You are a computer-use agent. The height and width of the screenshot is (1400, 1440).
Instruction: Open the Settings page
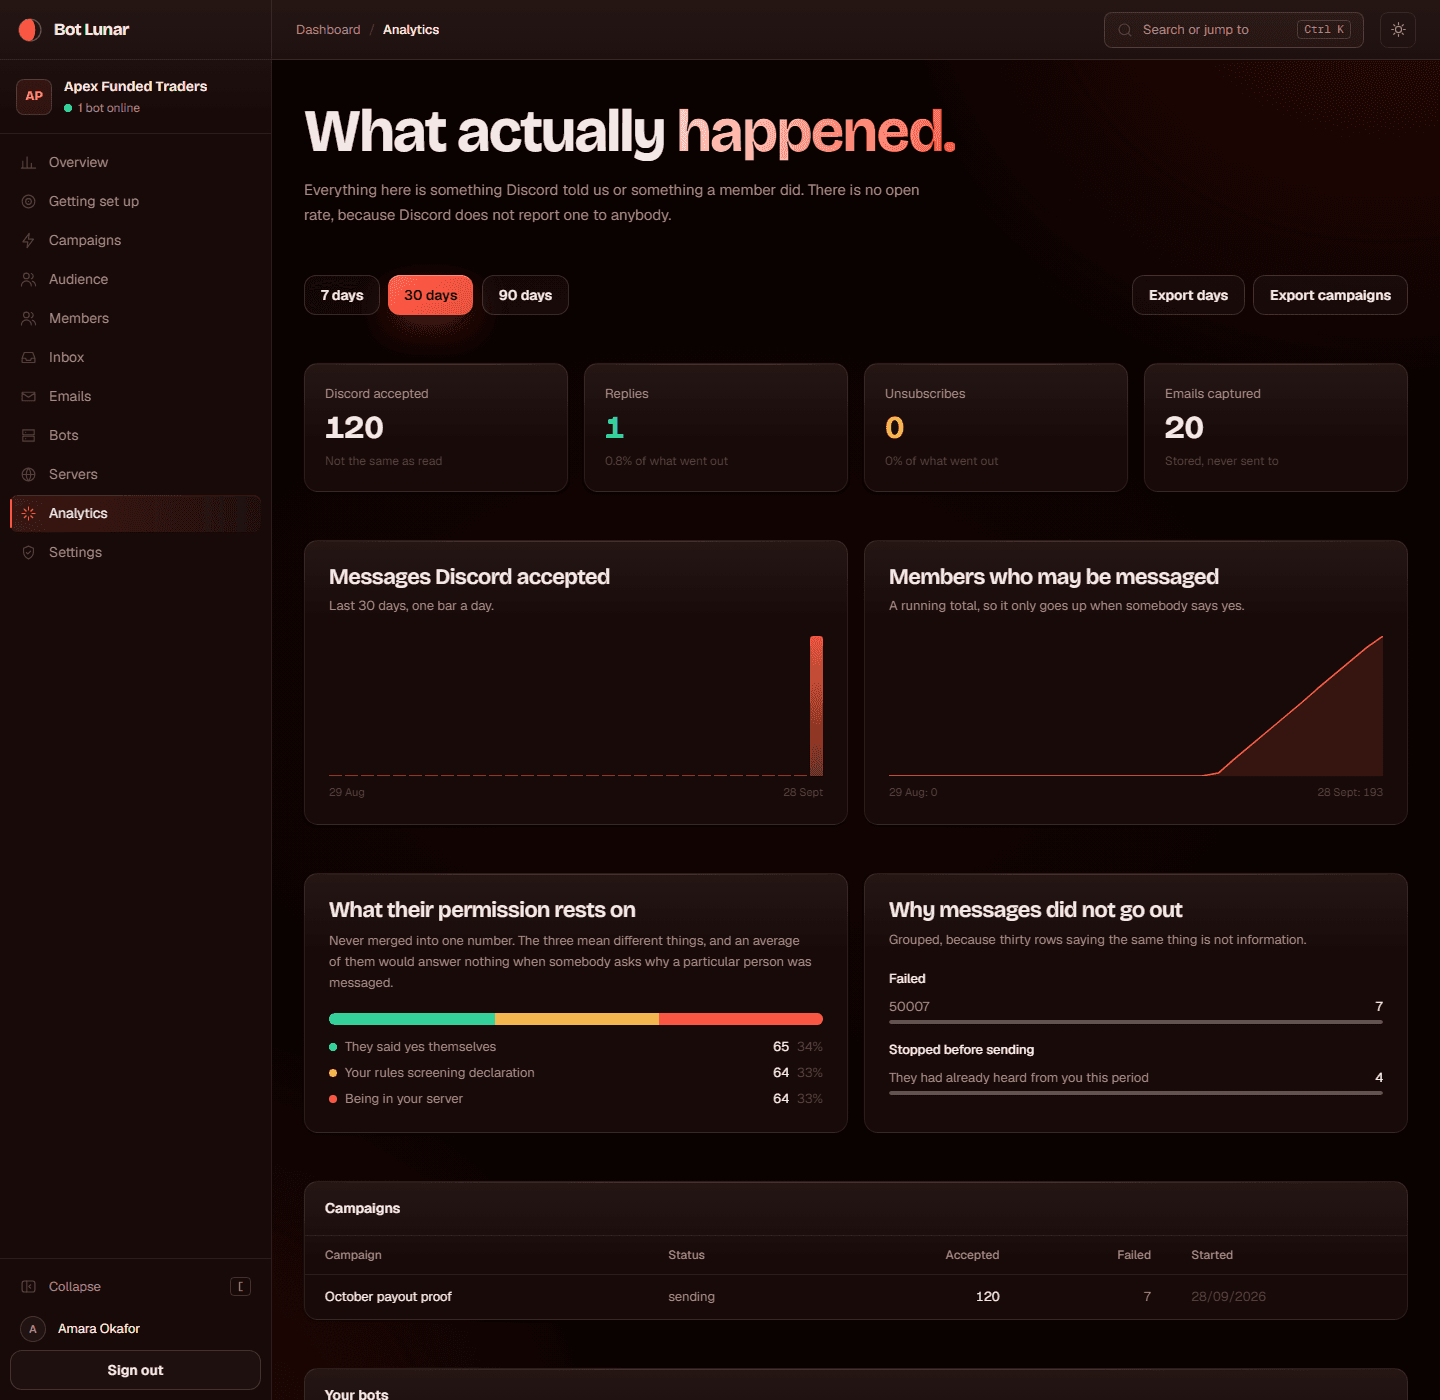pyautogui.click(x=135, y=553)
